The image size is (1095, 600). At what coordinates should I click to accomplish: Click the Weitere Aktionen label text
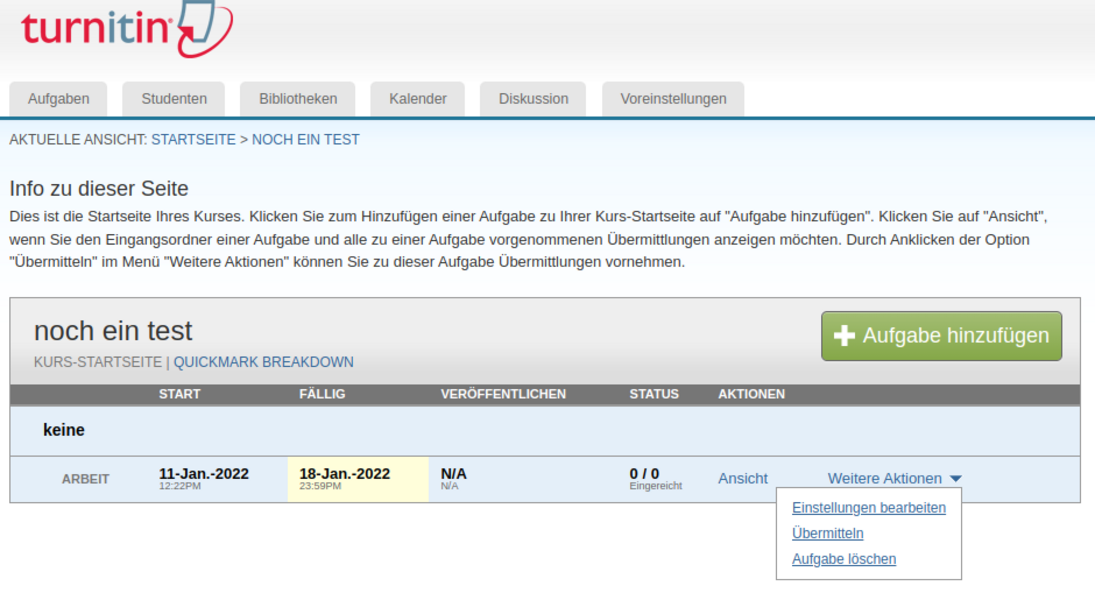(x=884, y=479)
